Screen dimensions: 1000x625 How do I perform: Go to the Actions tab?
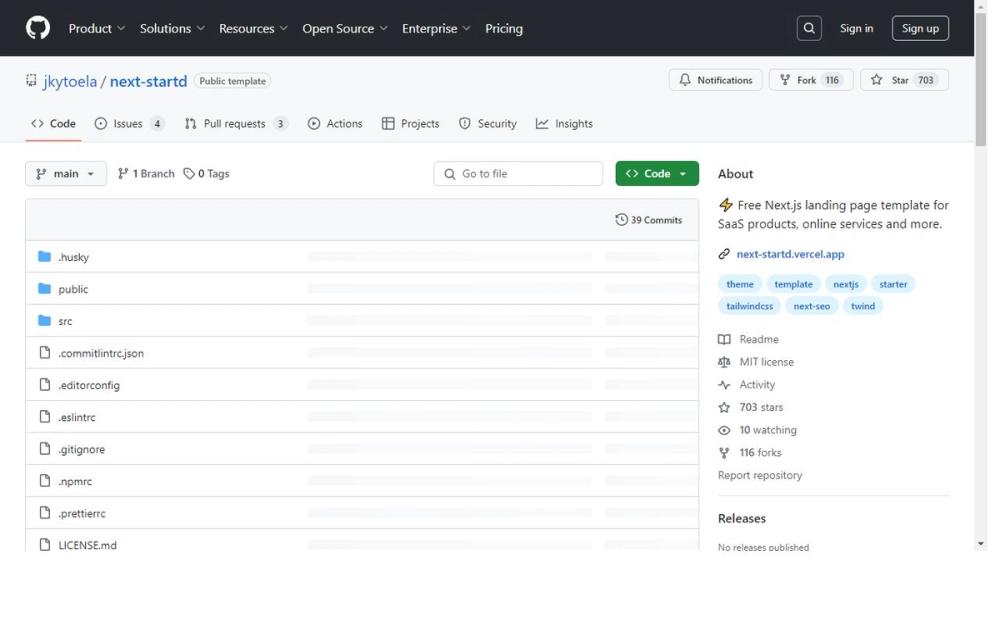click(335, 124)
